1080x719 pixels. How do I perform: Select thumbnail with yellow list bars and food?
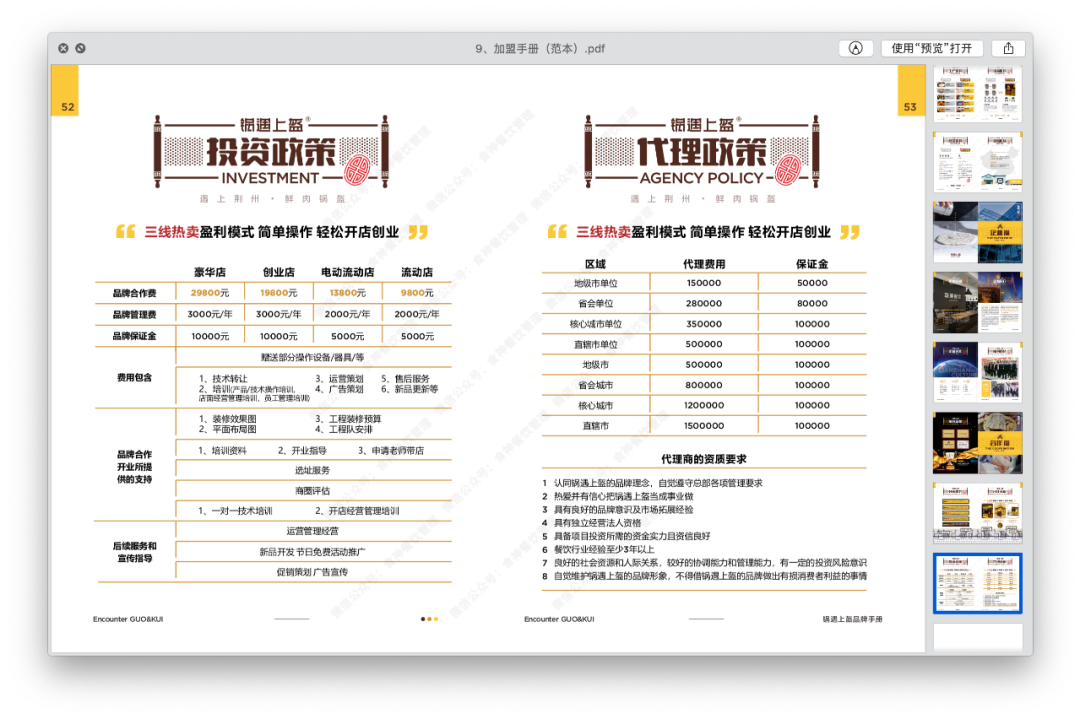[977, 512]
